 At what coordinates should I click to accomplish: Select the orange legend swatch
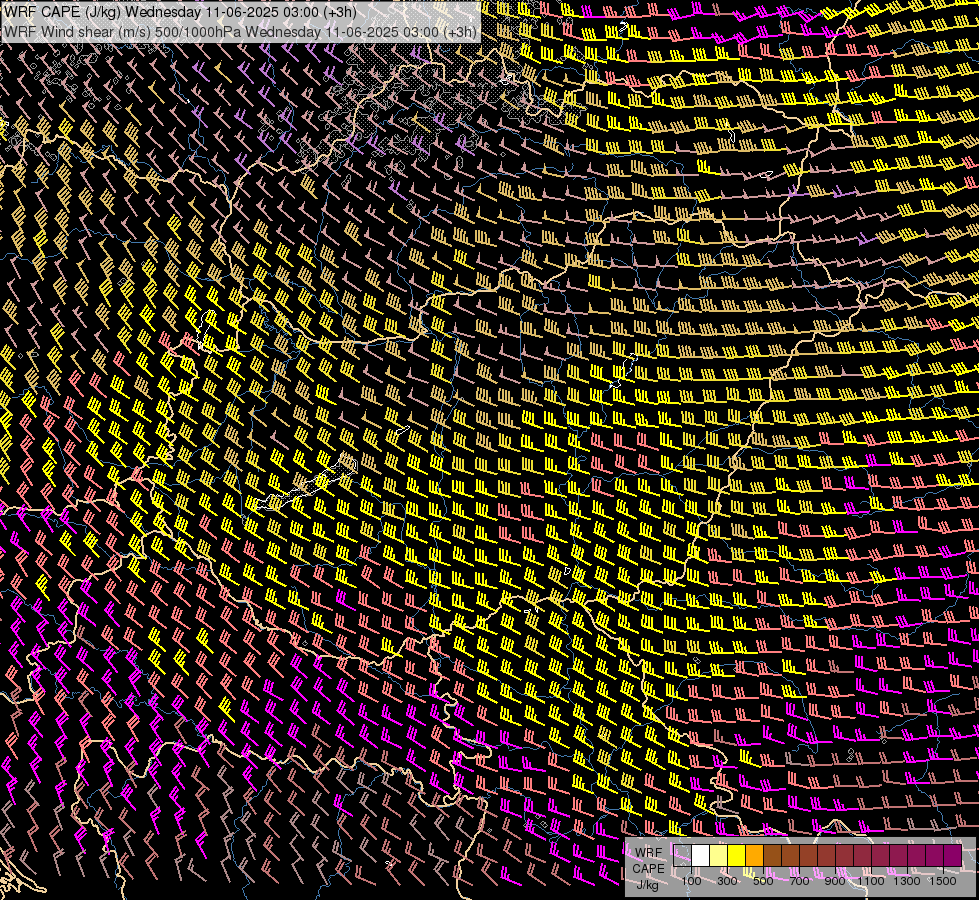(x=754, y=856)
